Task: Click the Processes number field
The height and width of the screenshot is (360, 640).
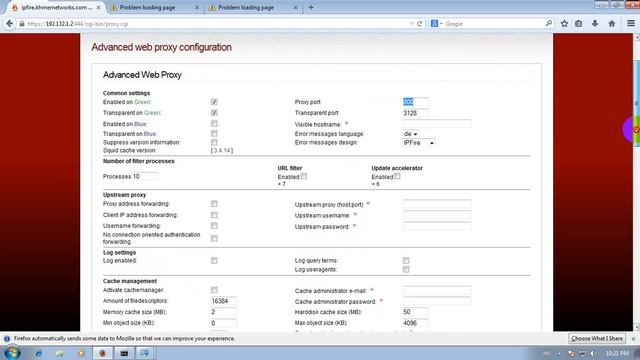Action: click(x=145, y=176)
